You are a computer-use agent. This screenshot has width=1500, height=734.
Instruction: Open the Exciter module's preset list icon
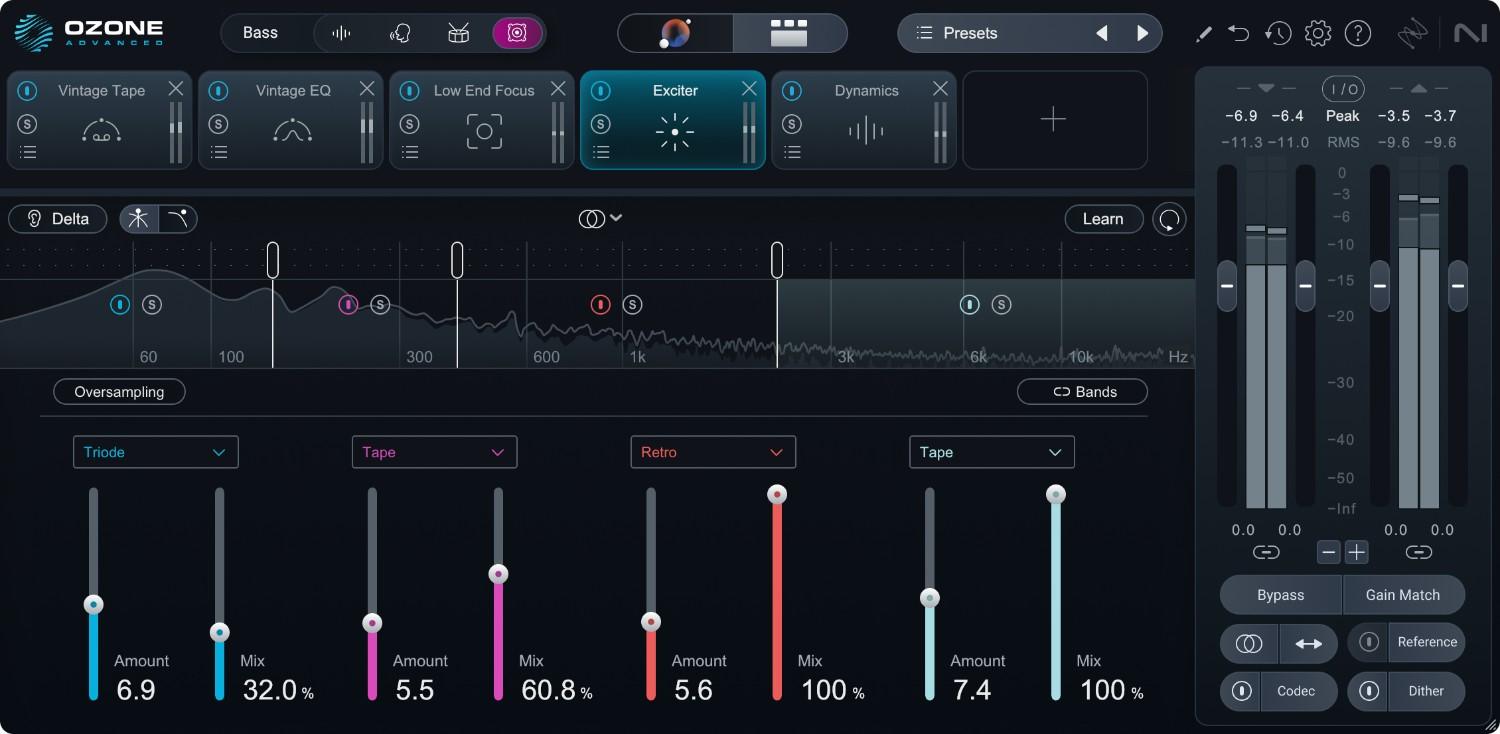(601, 152)
